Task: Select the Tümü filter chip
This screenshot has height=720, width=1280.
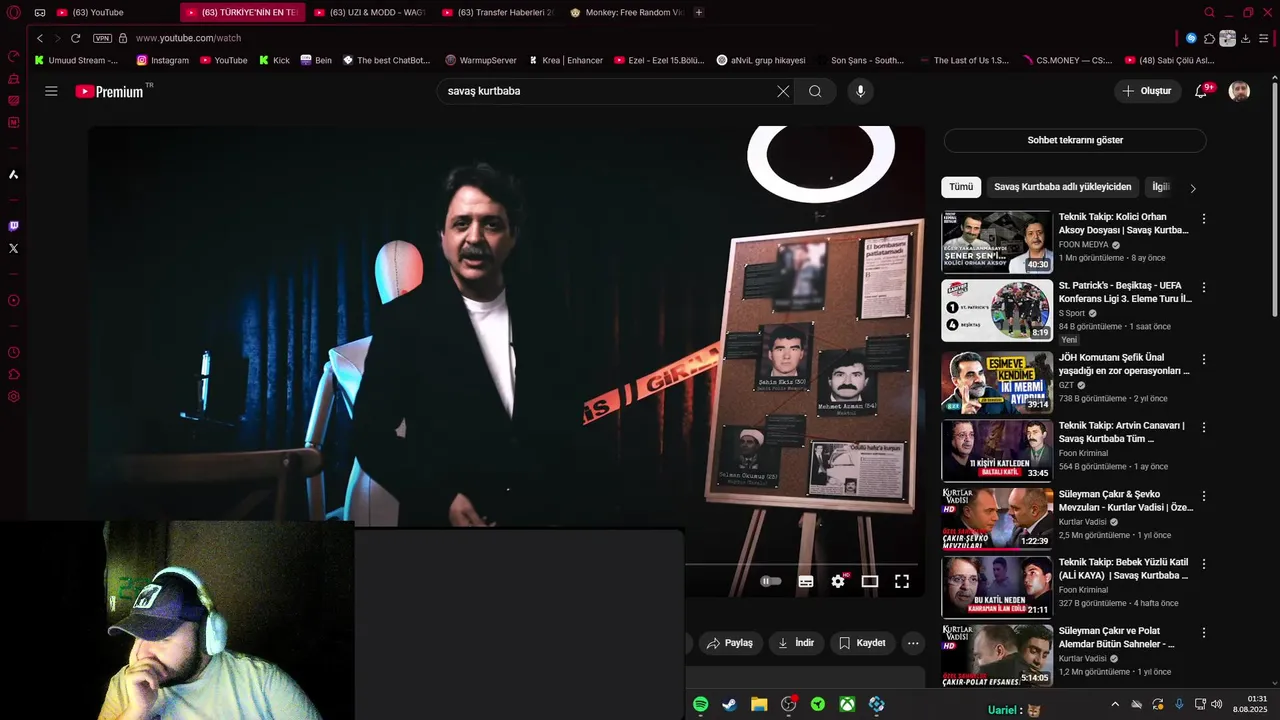Action: pyautogui.click(x=961, y=187)
